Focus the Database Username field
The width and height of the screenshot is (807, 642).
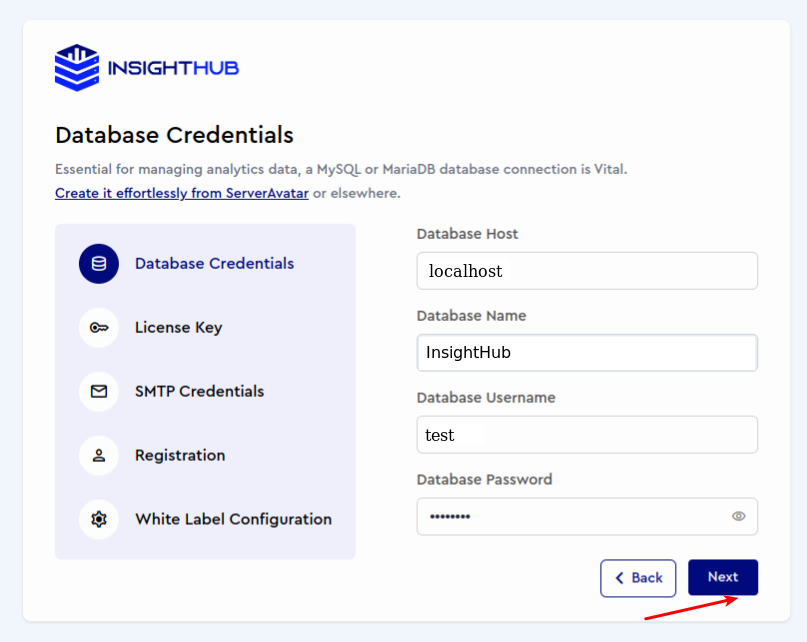tap(587, 435)
